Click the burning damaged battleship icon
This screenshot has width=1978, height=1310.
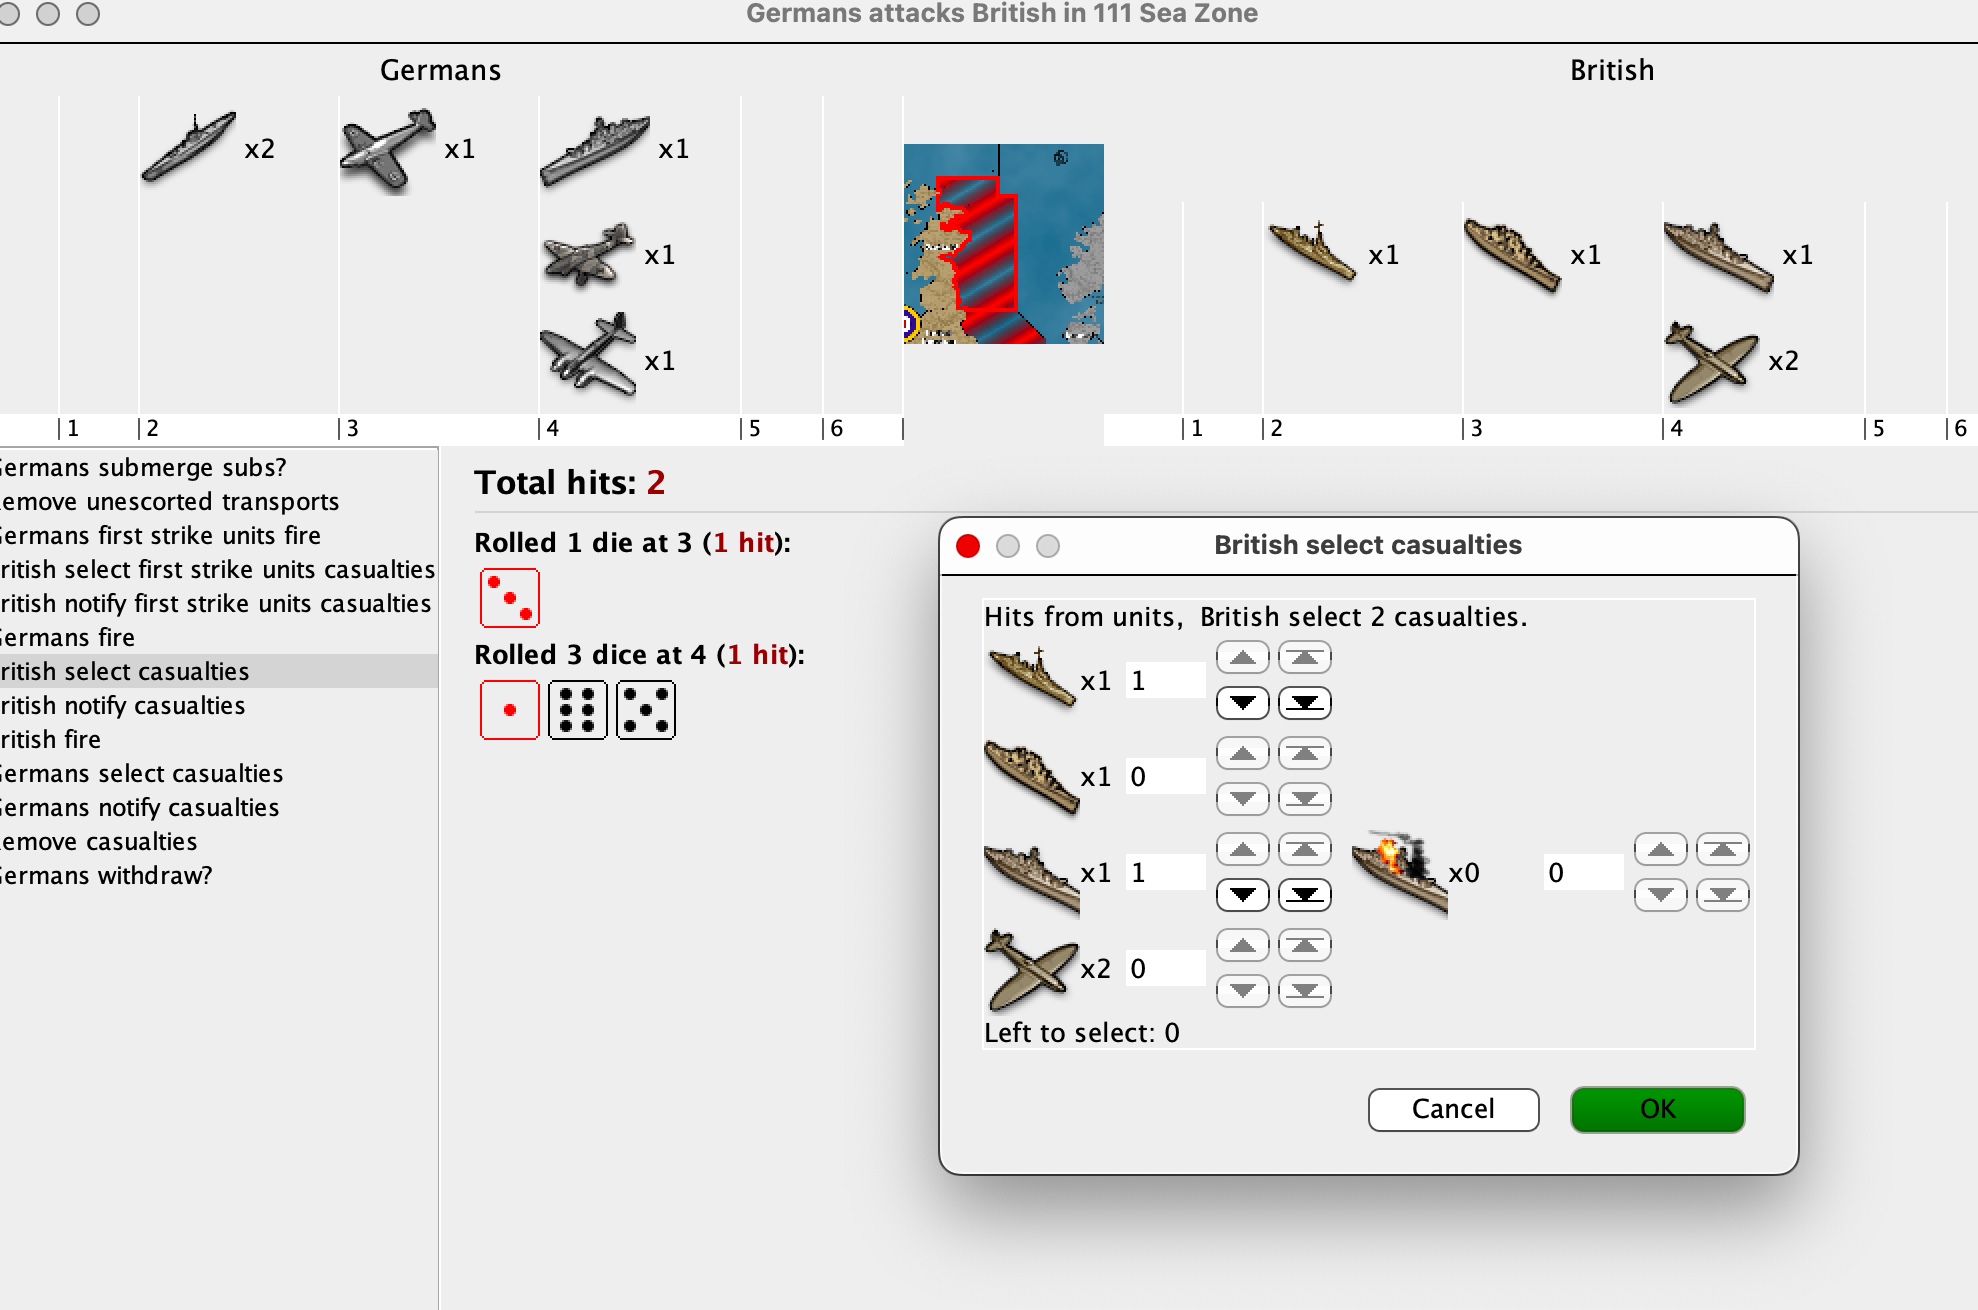(1399, 871)
